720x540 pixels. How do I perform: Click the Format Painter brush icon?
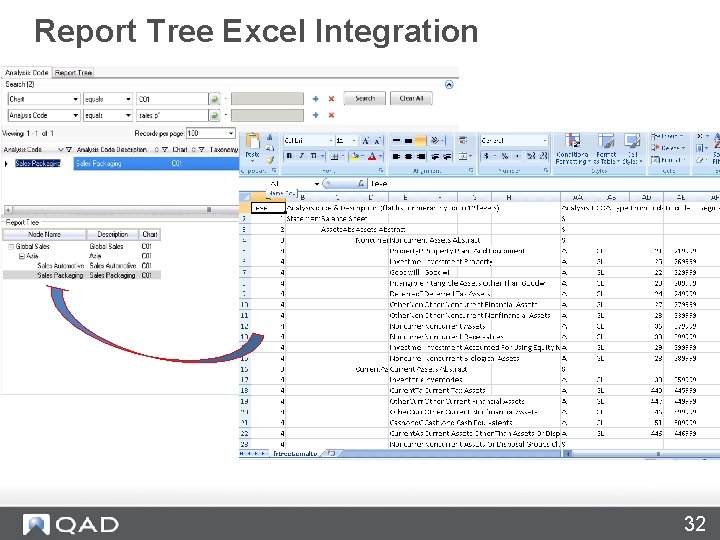click(270, 159)
